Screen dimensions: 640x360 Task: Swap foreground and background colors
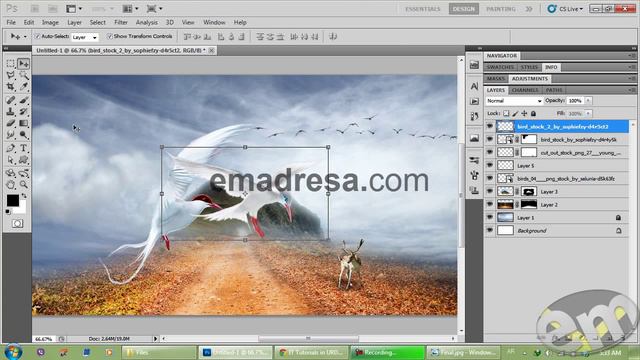click(x=24, y=196)
